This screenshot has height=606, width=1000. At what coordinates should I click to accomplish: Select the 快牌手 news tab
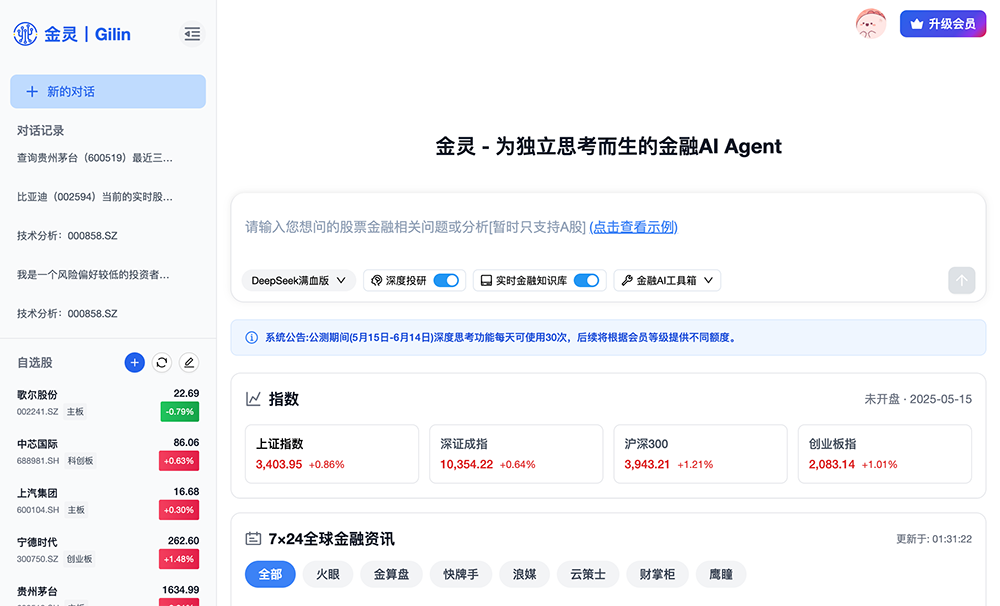point(460,574)
